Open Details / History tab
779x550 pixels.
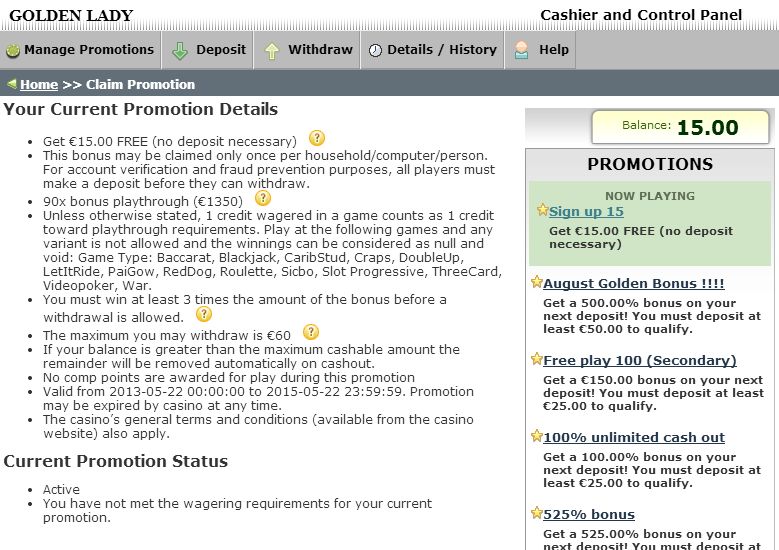(433, 50)
